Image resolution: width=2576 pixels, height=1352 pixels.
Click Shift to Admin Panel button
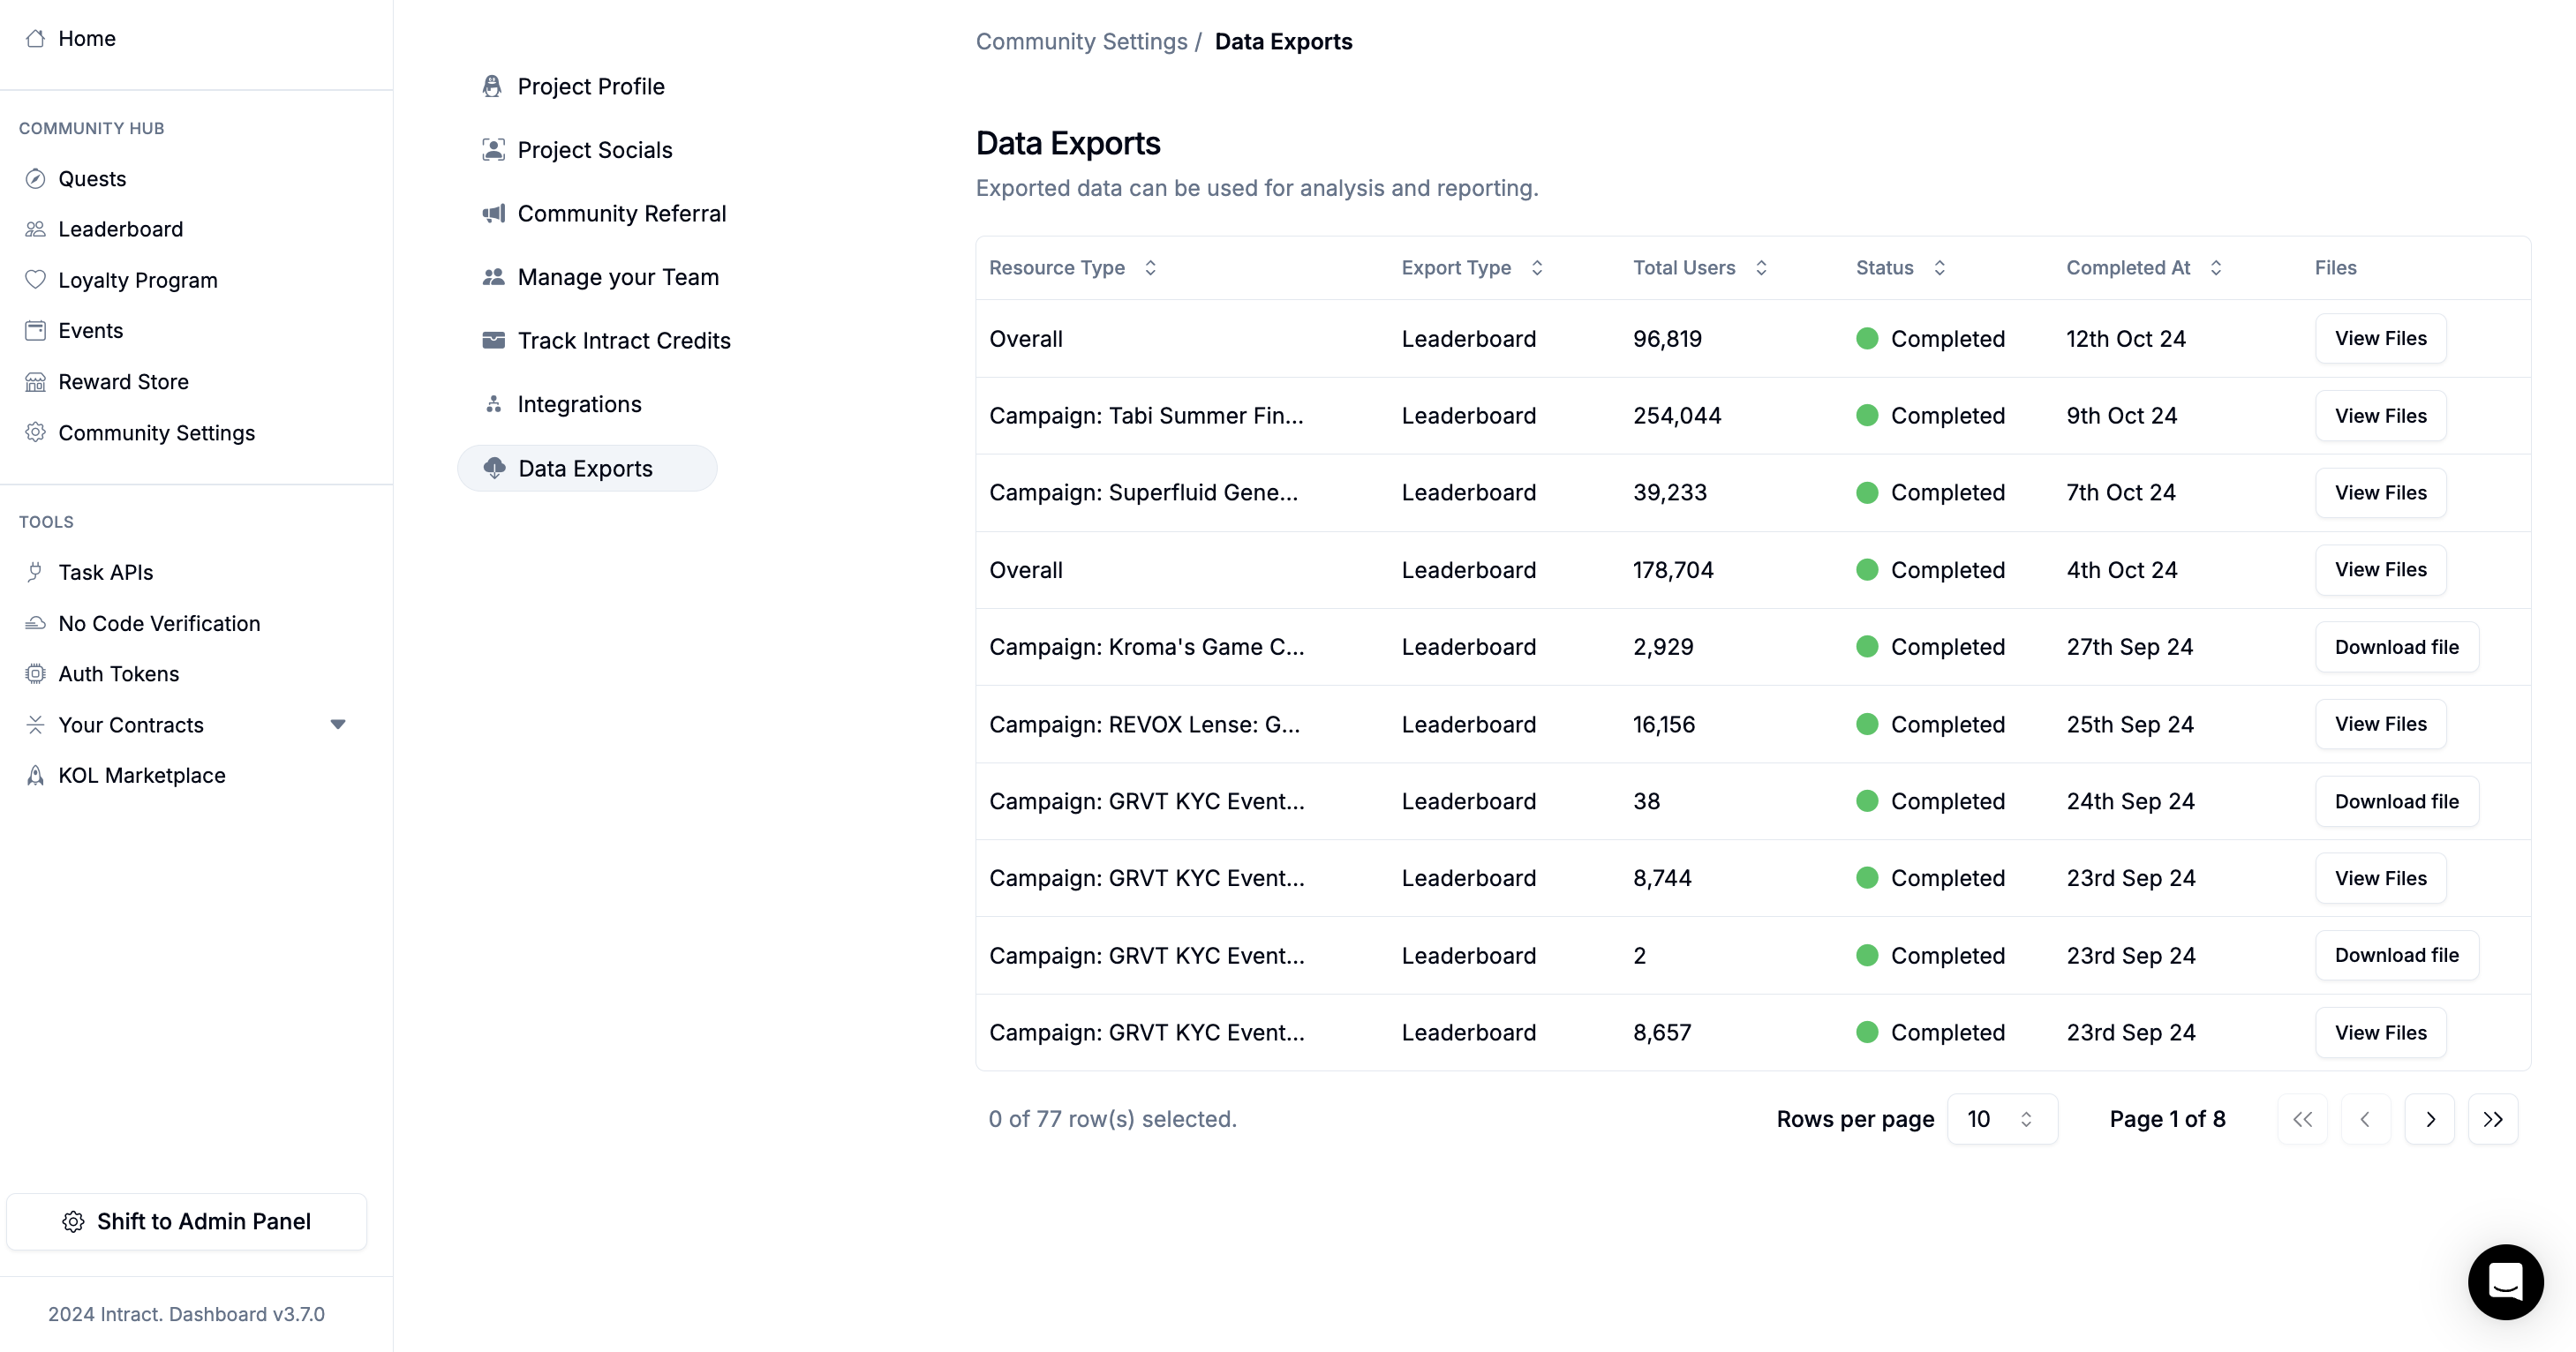[x=187, y=1221]
